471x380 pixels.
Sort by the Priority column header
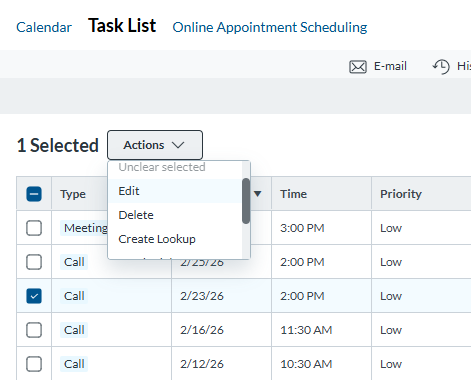click(x=401, y=194)
